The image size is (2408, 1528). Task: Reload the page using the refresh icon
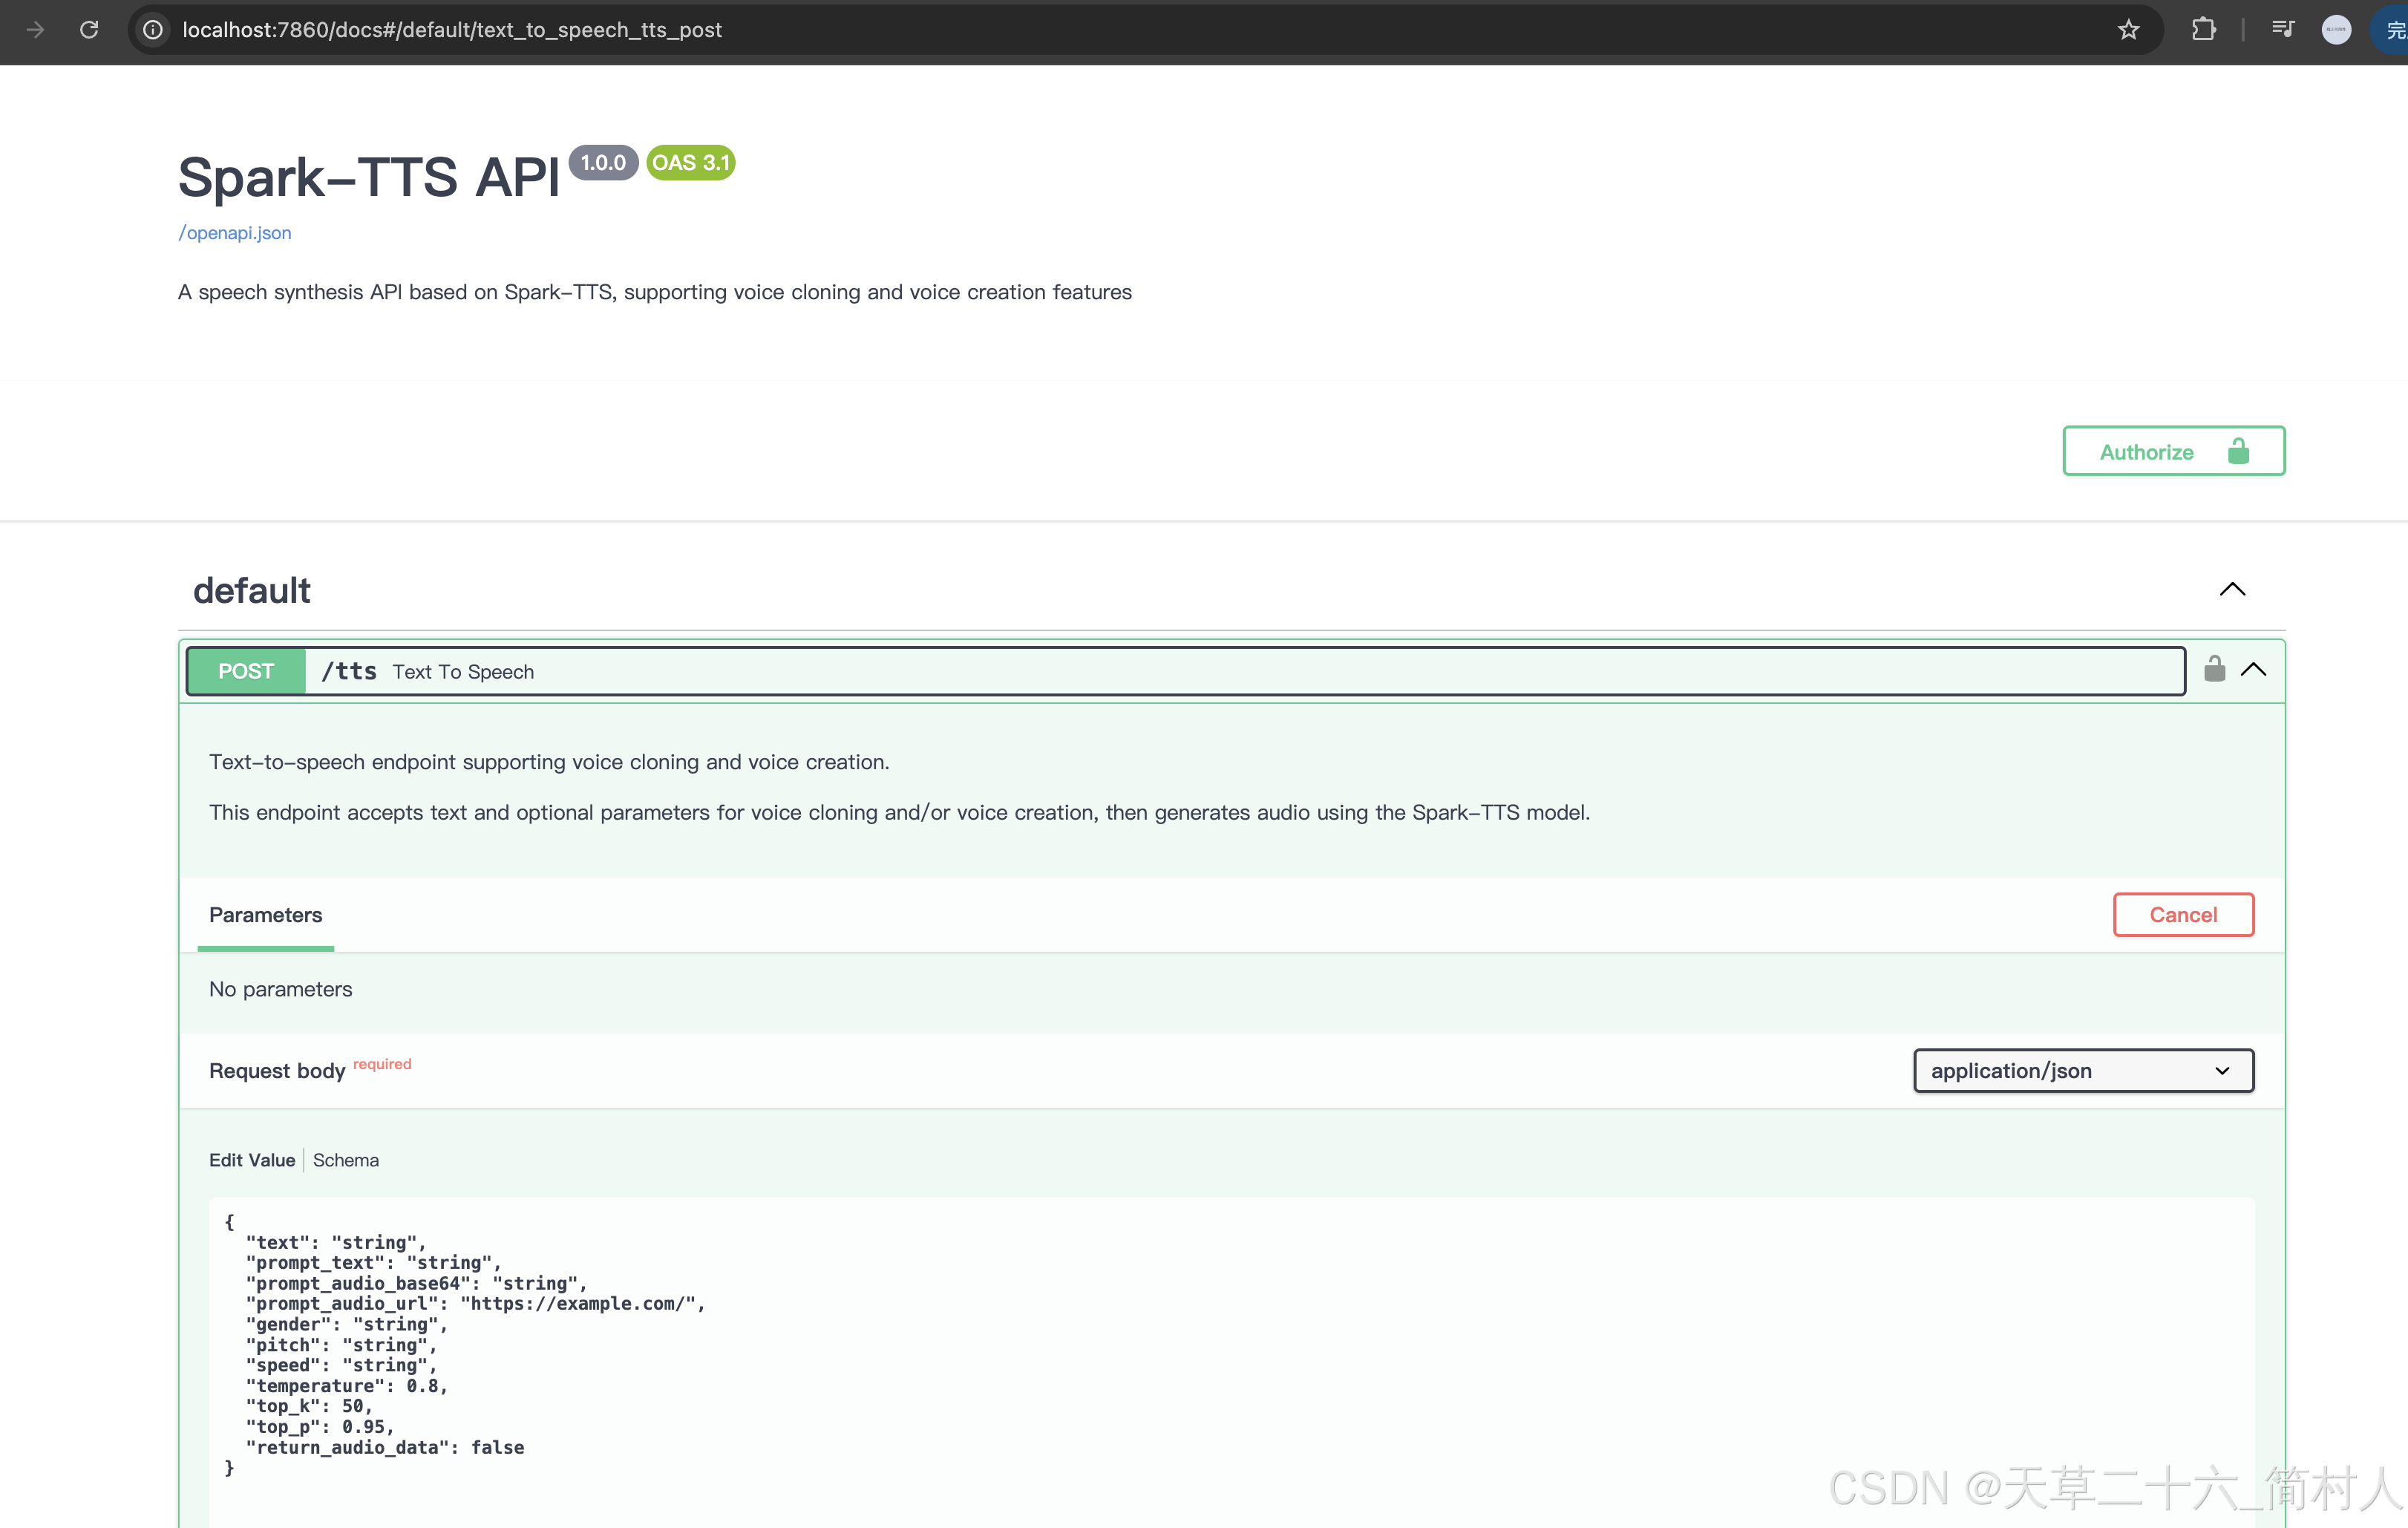[x=89, y=30]
